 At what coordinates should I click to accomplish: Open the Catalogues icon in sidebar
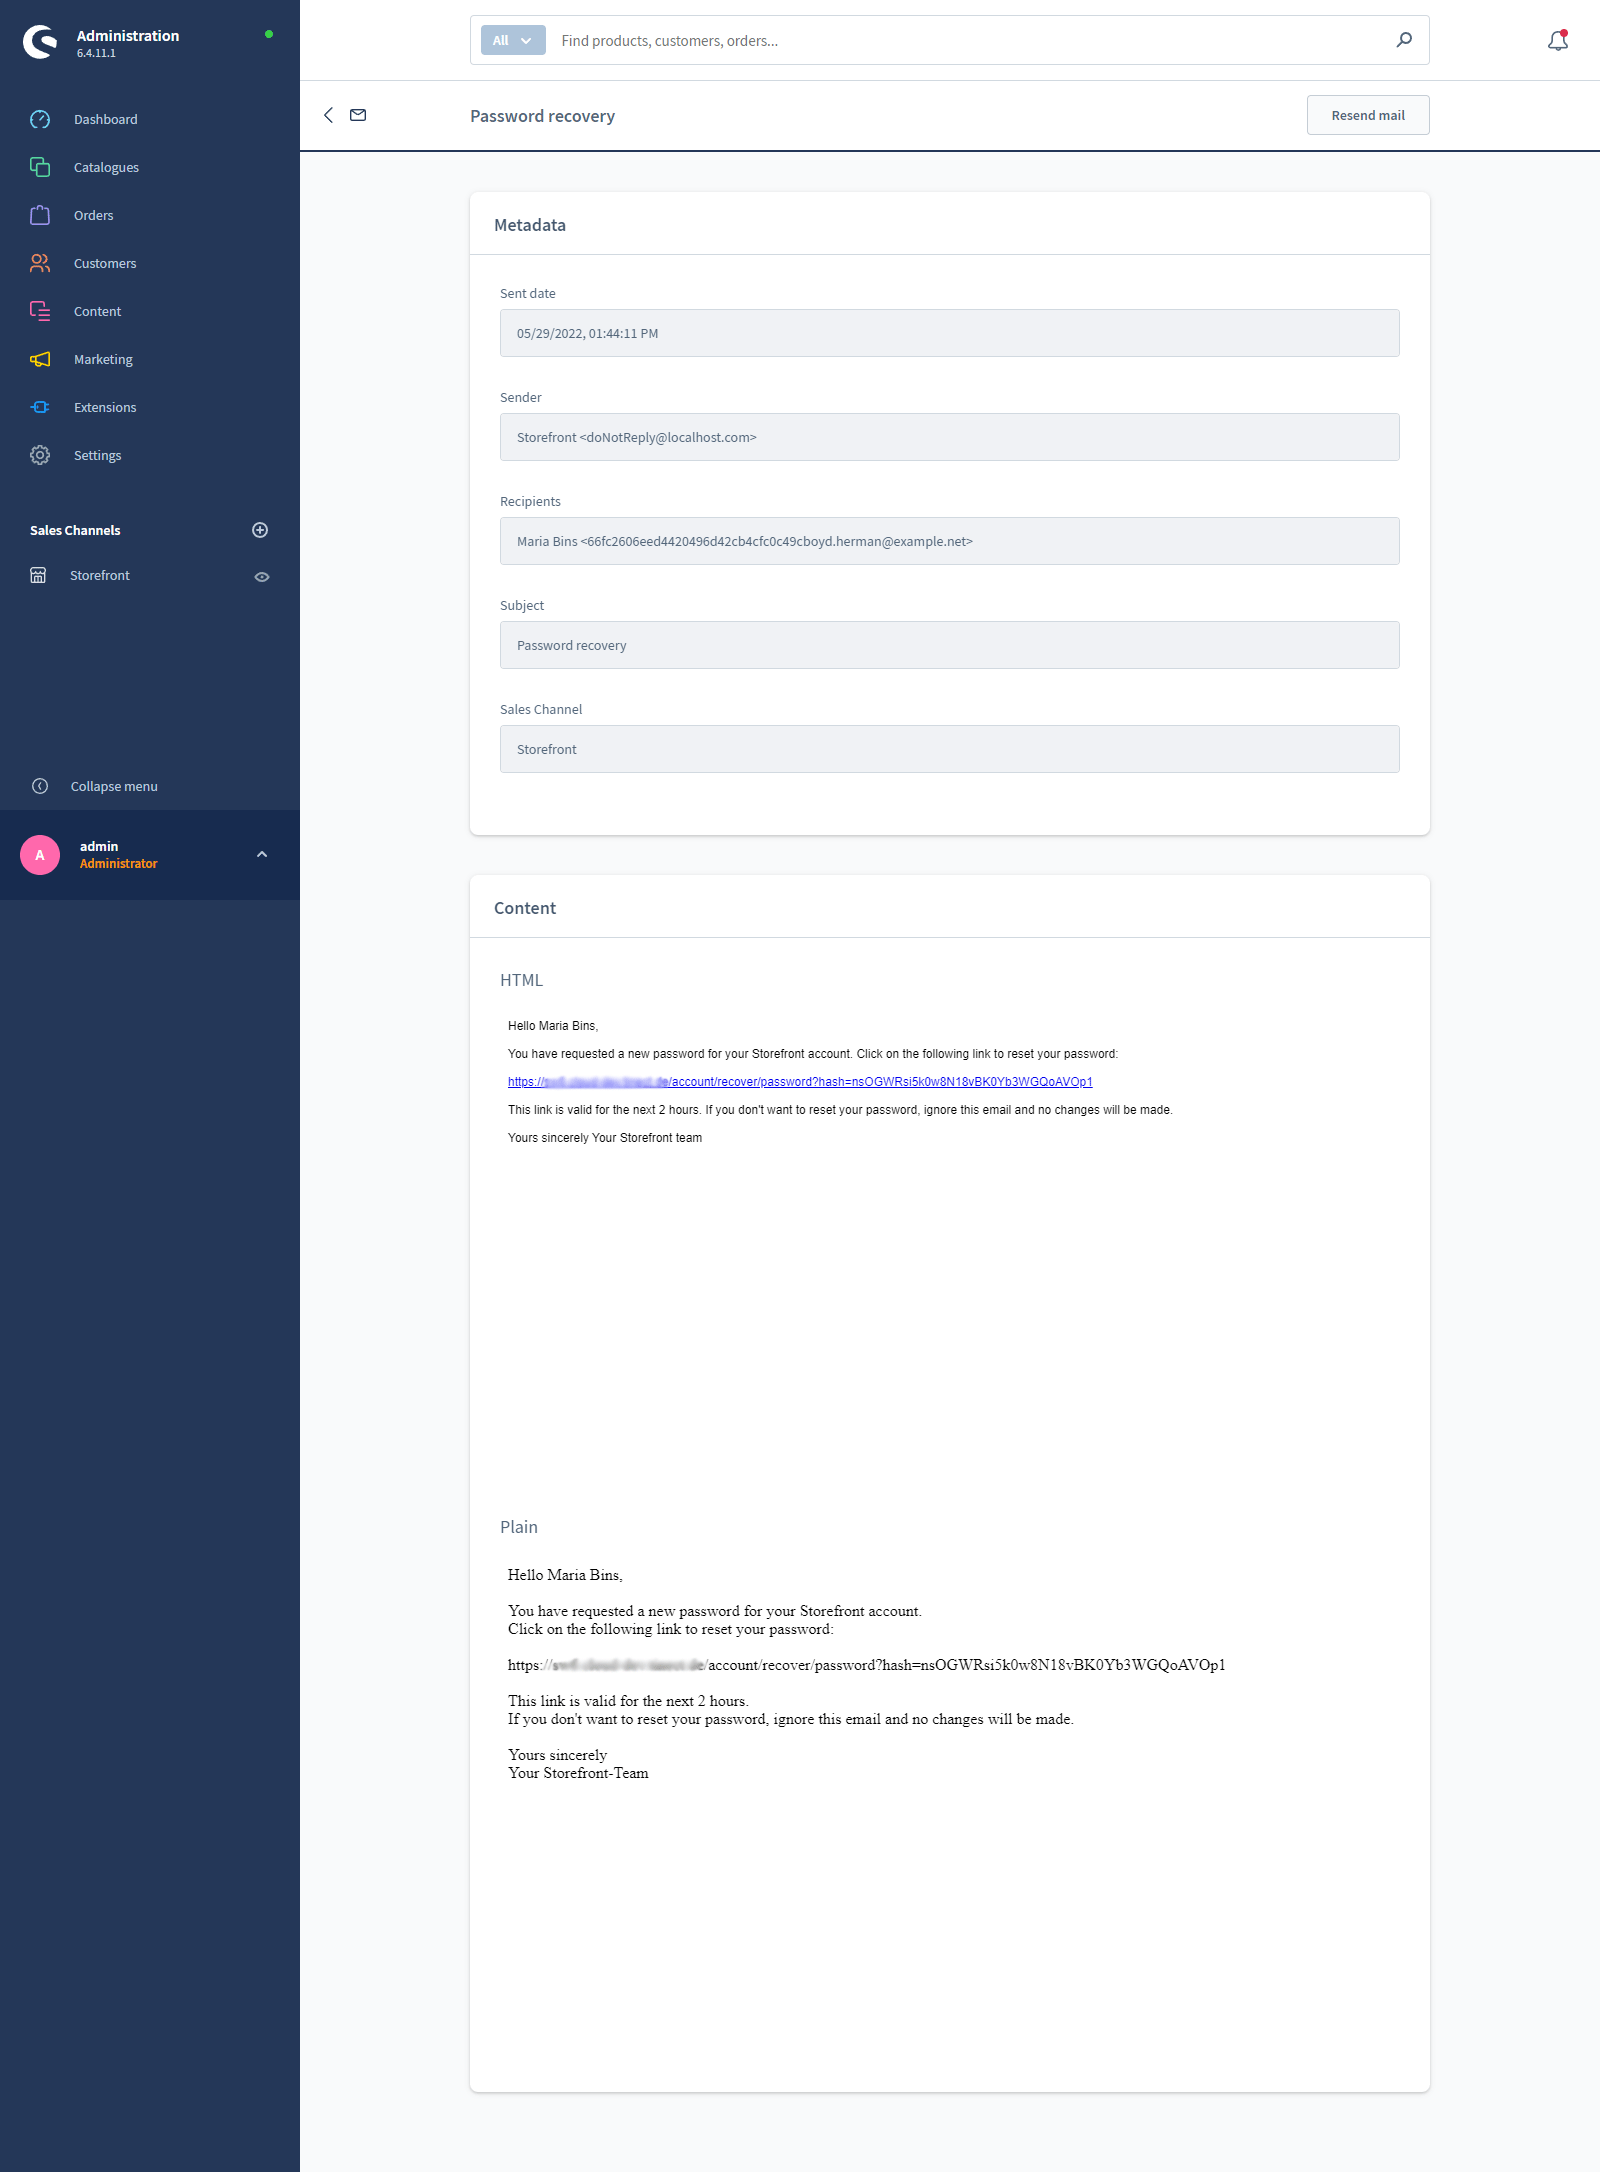click(x=40, y=167)
